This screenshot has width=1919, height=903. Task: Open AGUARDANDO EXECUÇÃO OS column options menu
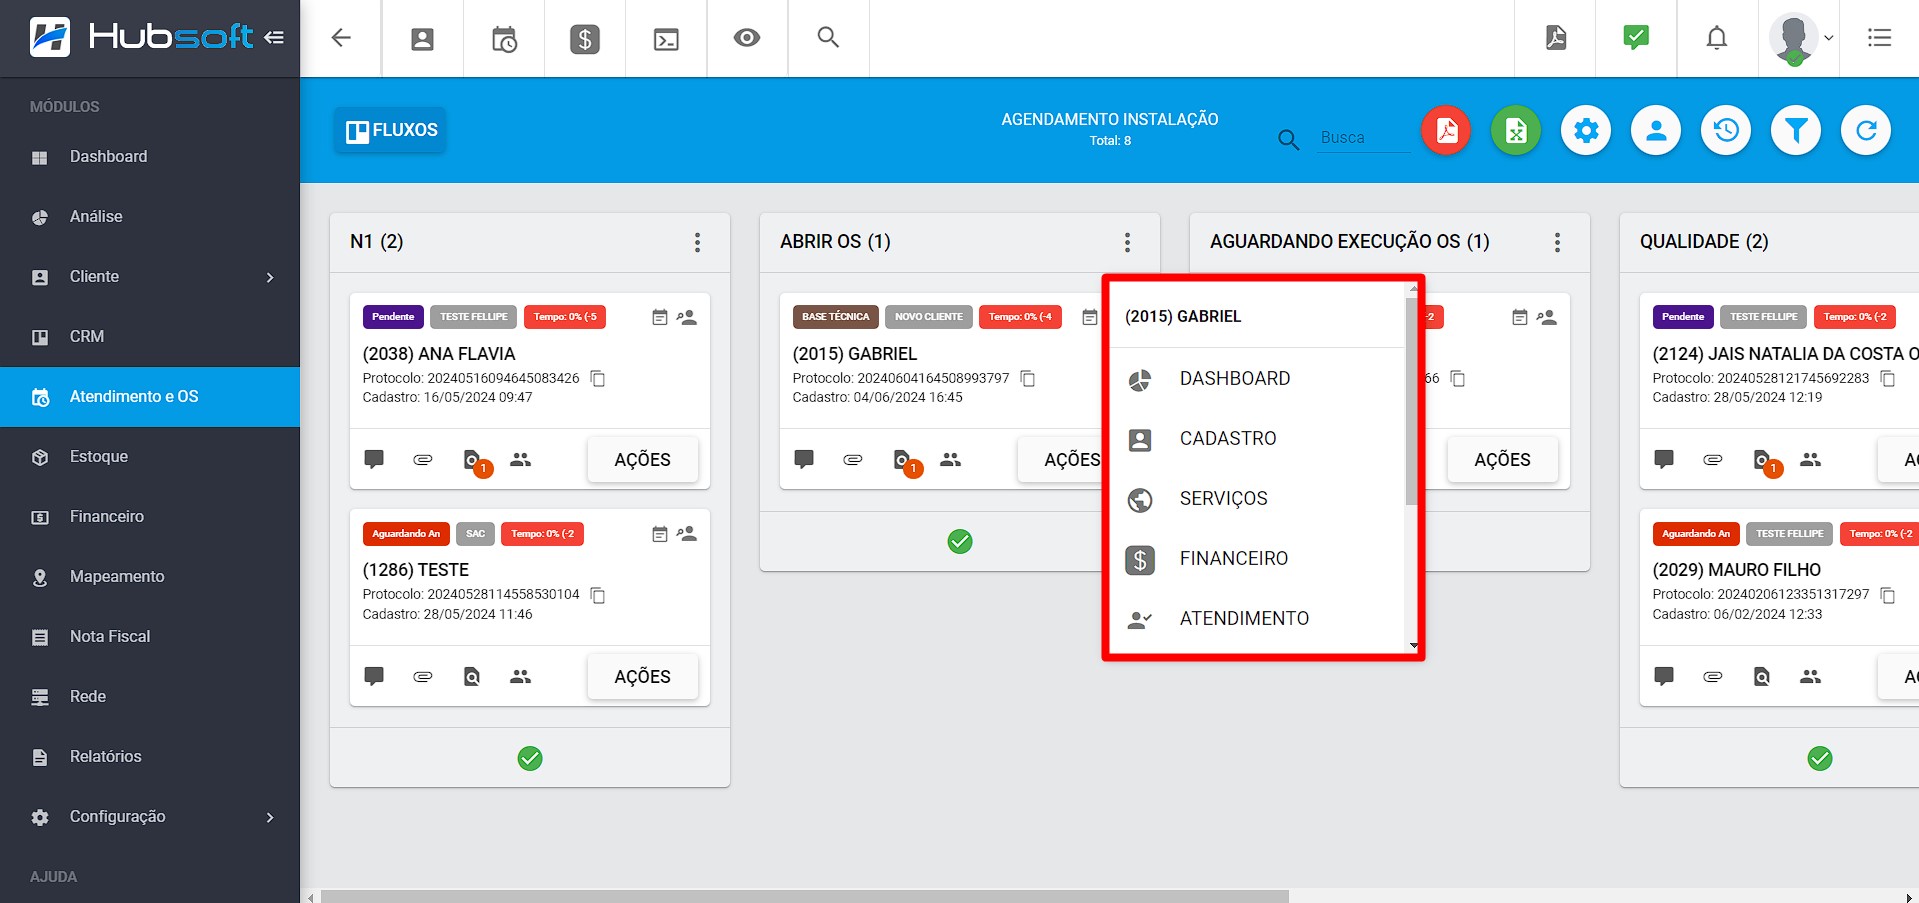(x=1557, y=242)
